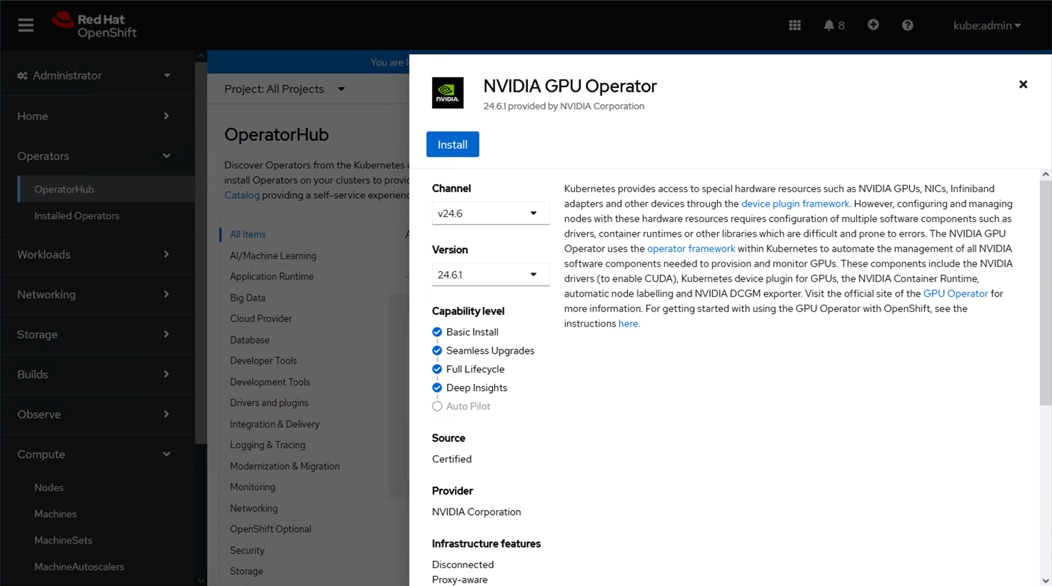This screenshot has width=1052, height=586.
Task: Filter by Application Runtime category
Action: pos(272,277)
